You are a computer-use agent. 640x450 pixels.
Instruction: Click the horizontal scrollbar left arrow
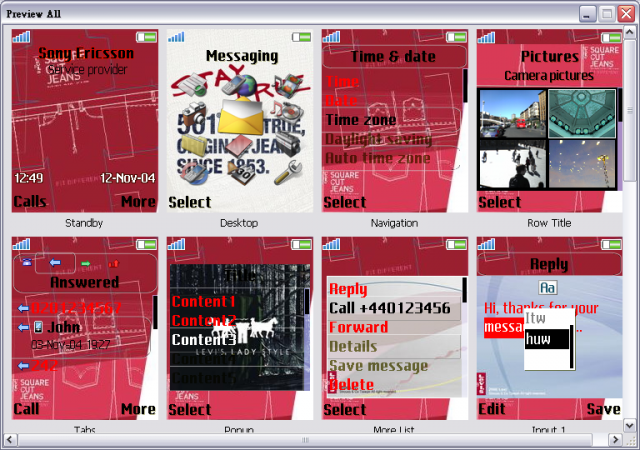[10, 440]
